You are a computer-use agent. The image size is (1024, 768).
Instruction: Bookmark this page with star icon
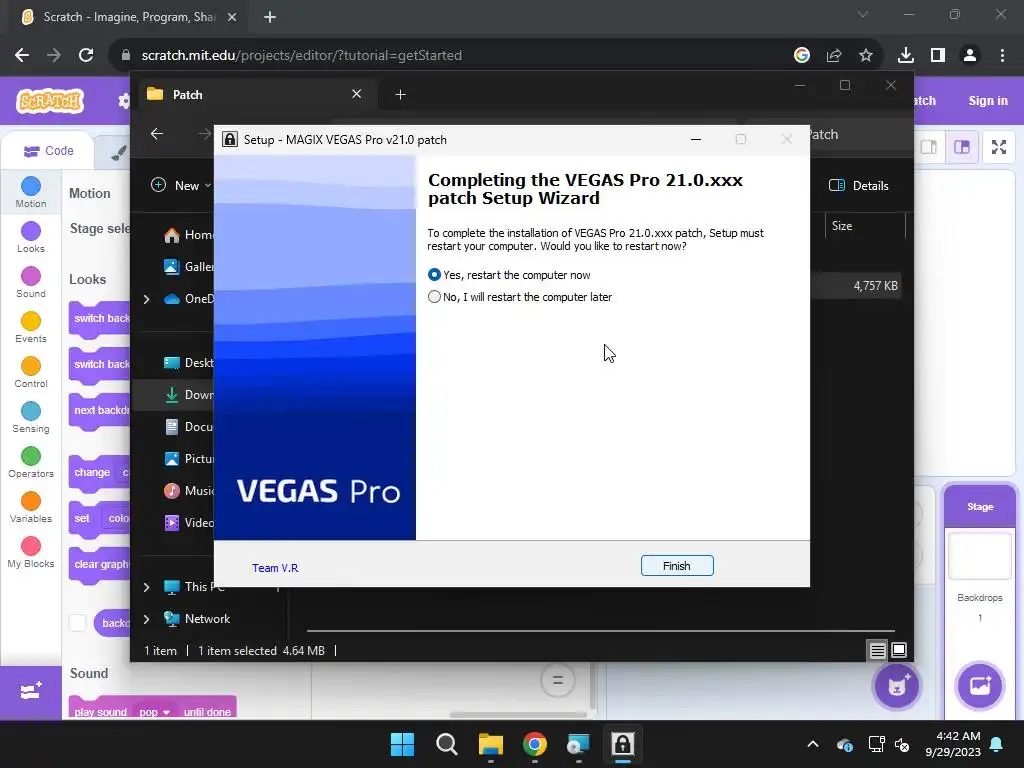[x=866, y=56]
